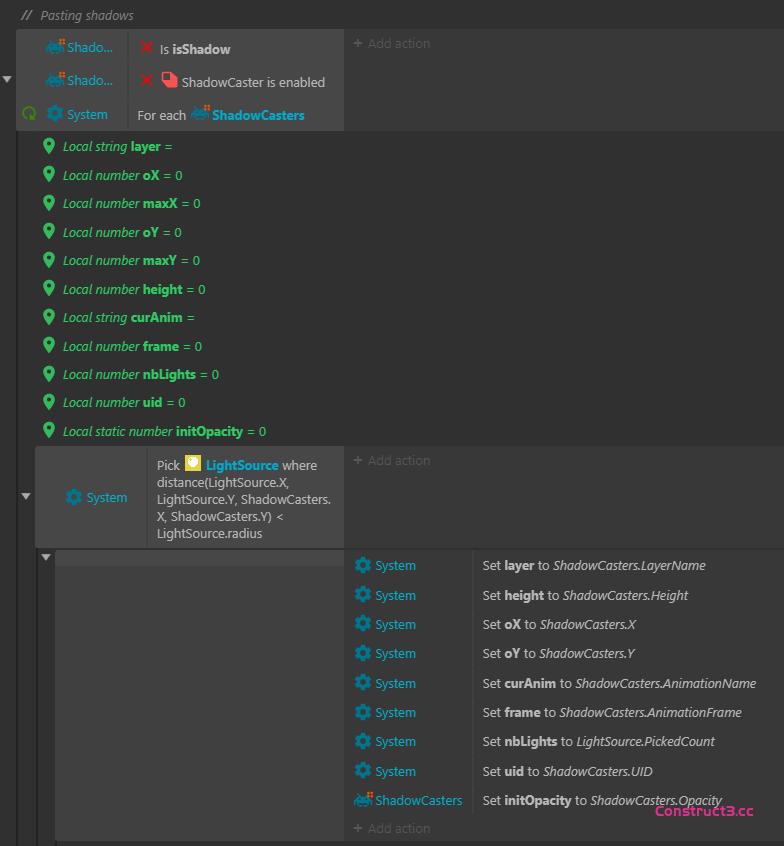Select the Local static number initOpacity variable

(x=164, y=431)
